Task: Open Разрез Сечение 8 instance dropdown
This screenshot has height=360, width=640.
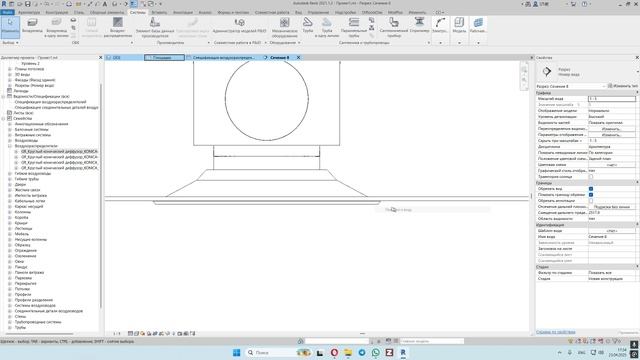Action: tap(571, 86)
